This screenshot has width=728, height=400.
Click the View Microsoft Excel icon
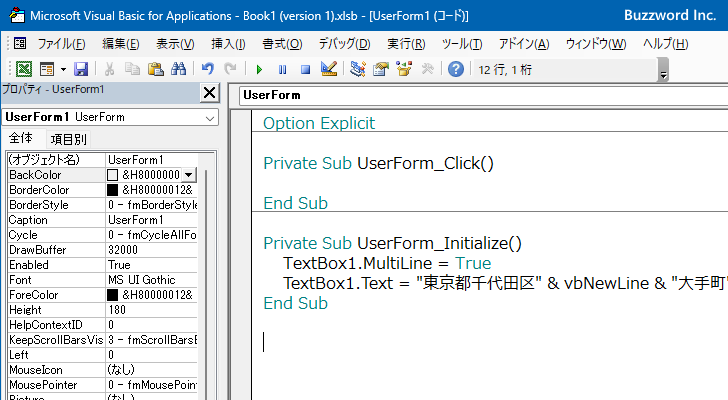click(24, 69)
